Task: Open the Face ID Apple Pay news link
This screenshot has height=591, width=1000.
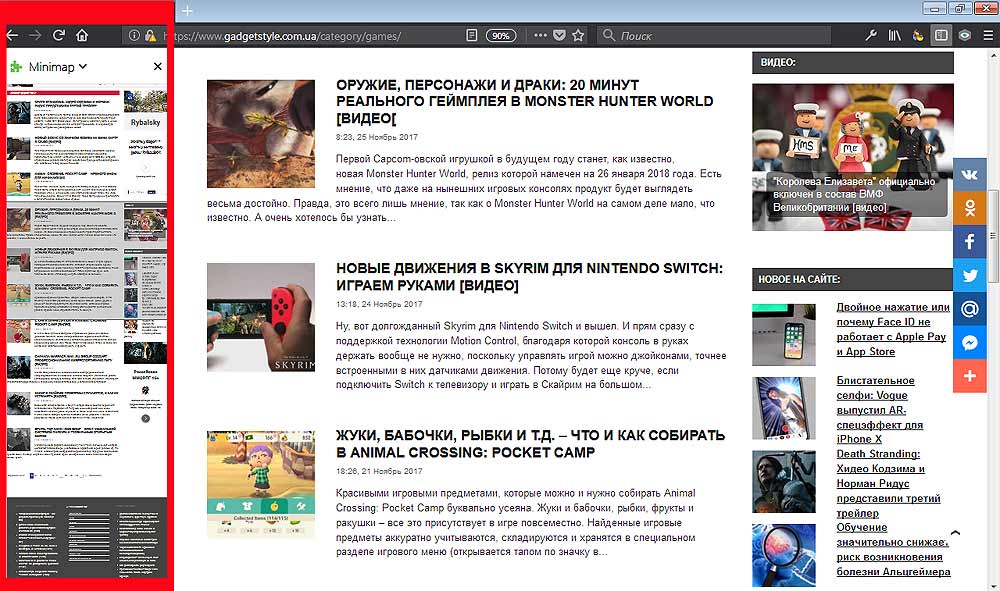Action: [x=893, y=329]
